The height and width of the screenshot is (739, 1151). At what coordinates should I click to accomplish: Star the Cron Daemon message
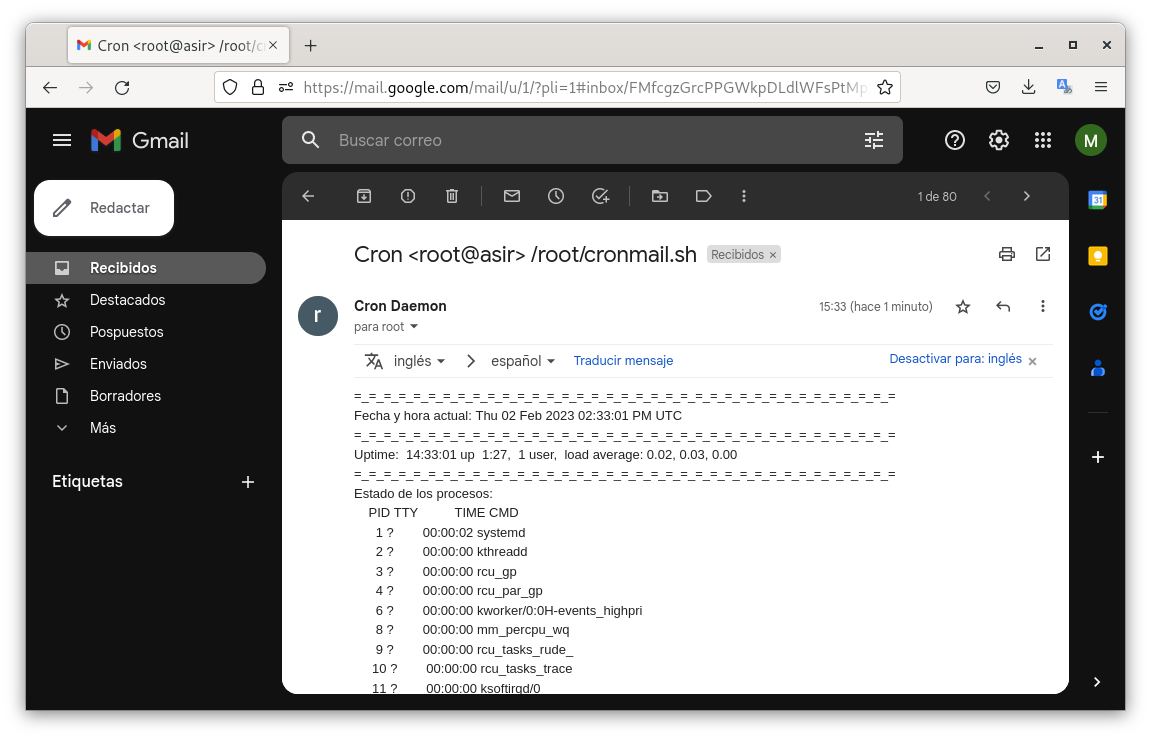(963, 307)
